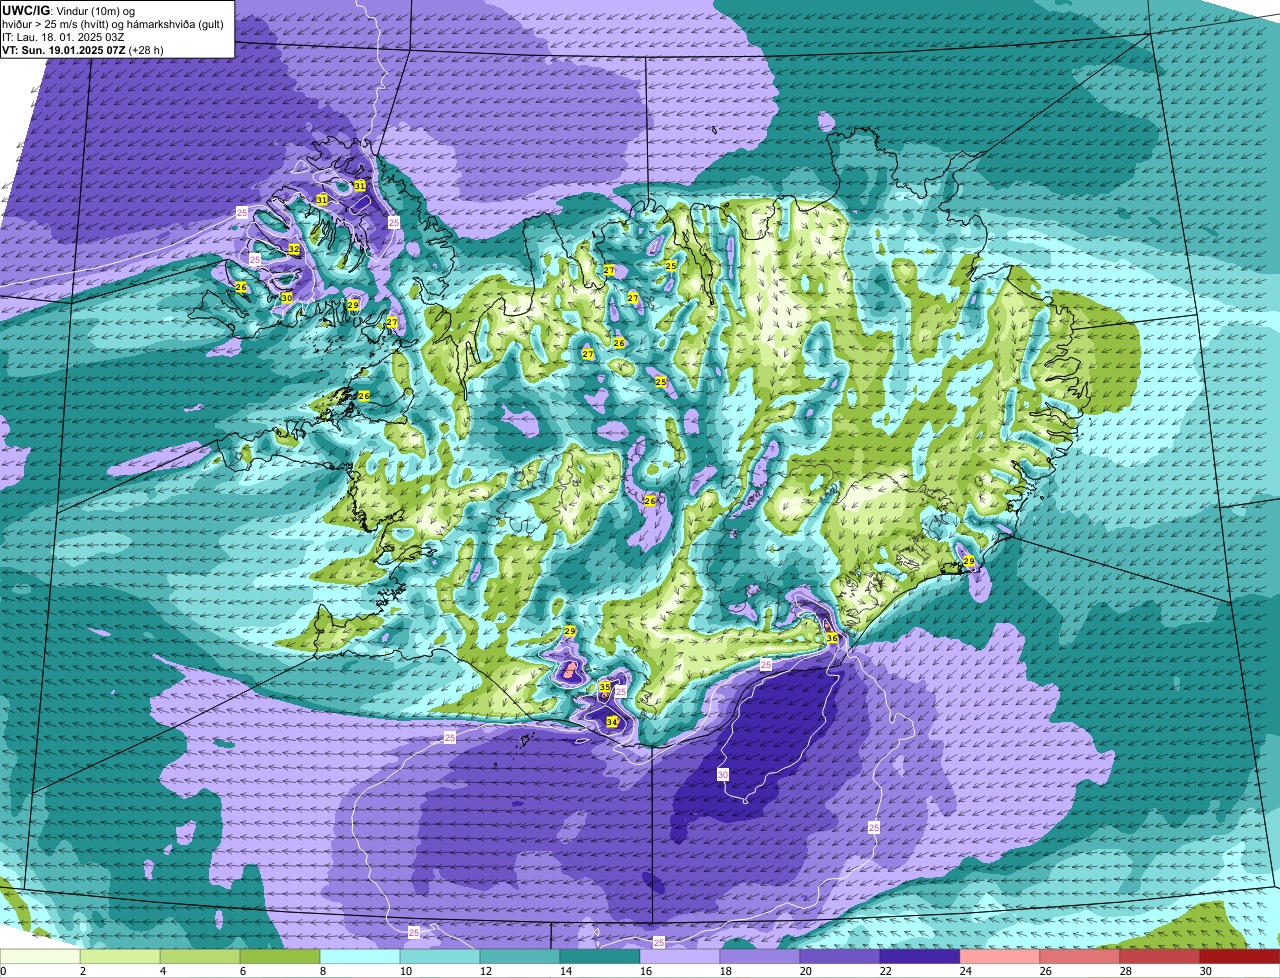Click the 4–6 m/s legend color swatch
The width and height of the screenshot is (1280, 978).
point(200,957)
